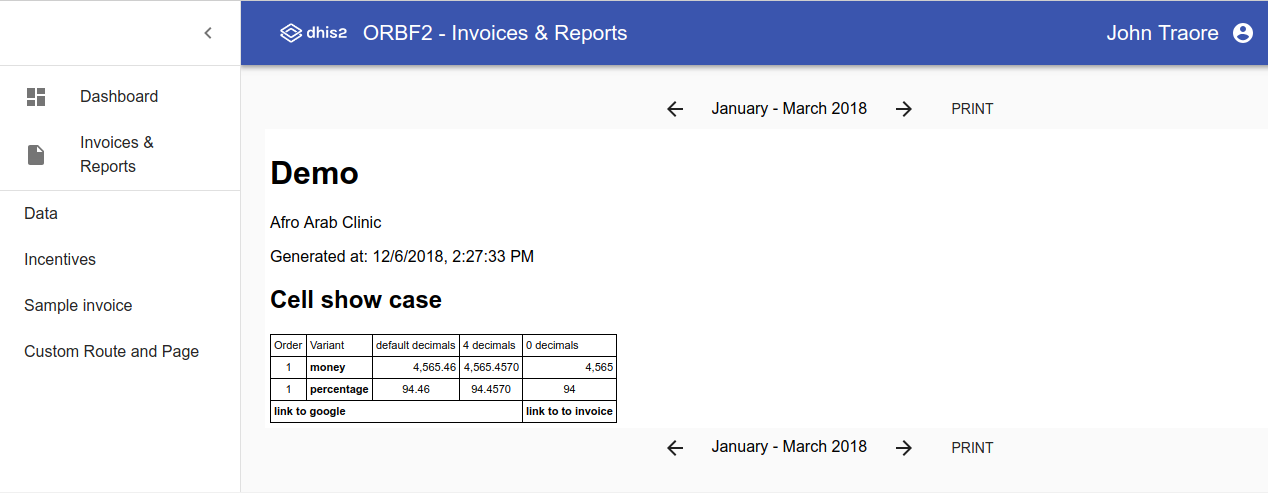
Task: Click the '4,565' zero-decimals cell
Action: click(x=569, y=367)
